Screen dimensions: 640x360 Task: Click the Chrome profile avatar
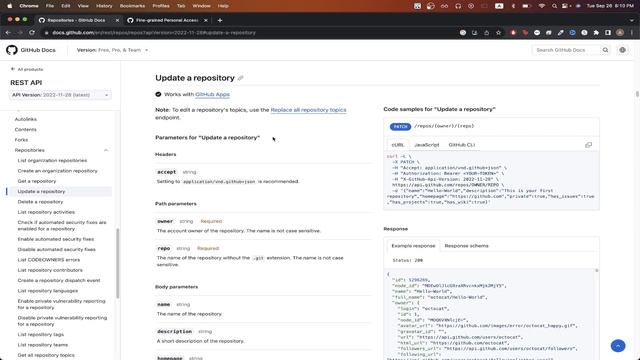[620, 33]
